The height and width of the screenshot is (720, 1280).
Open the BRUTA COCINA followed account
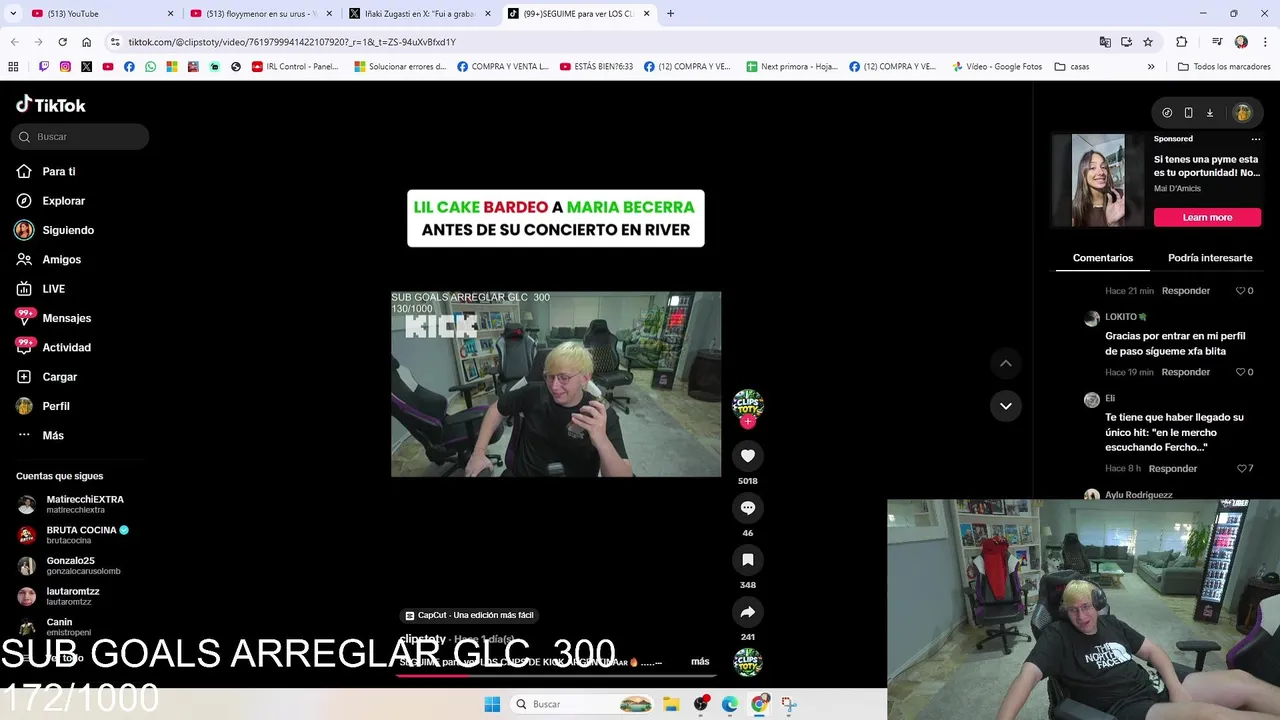tap(72, 535)
